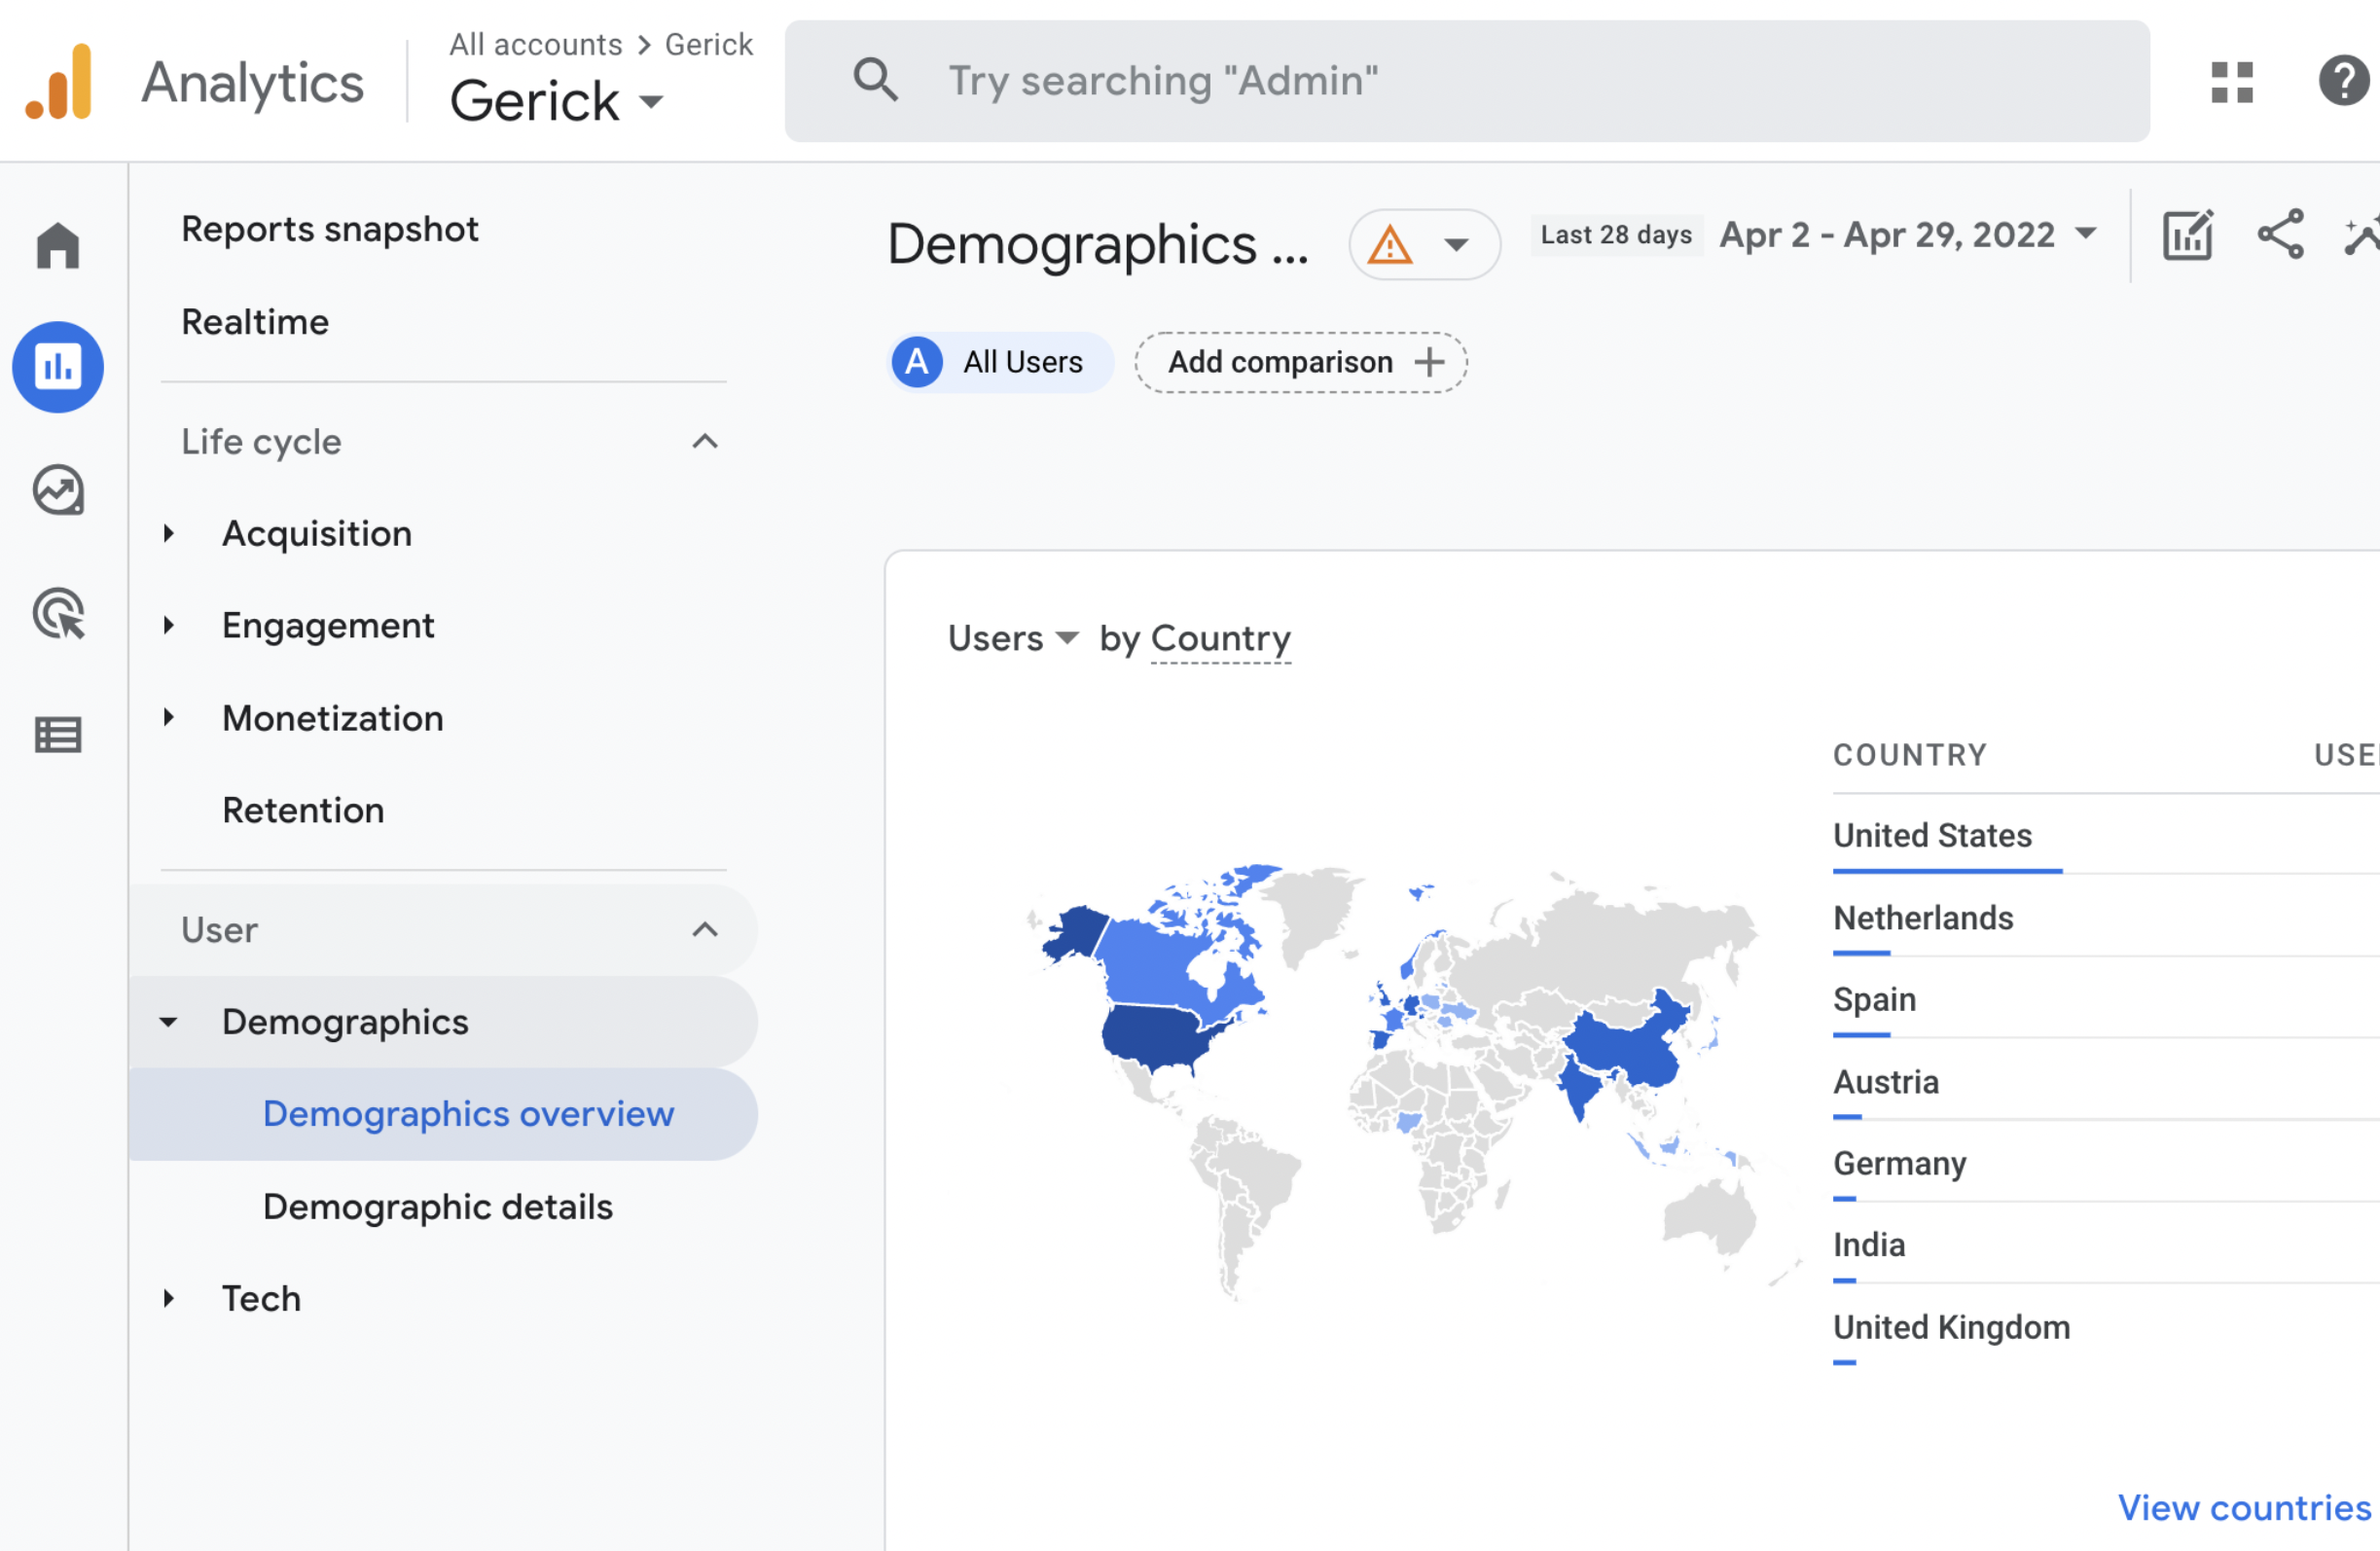Click the Customize report icon

click(x=2187, y=236)
